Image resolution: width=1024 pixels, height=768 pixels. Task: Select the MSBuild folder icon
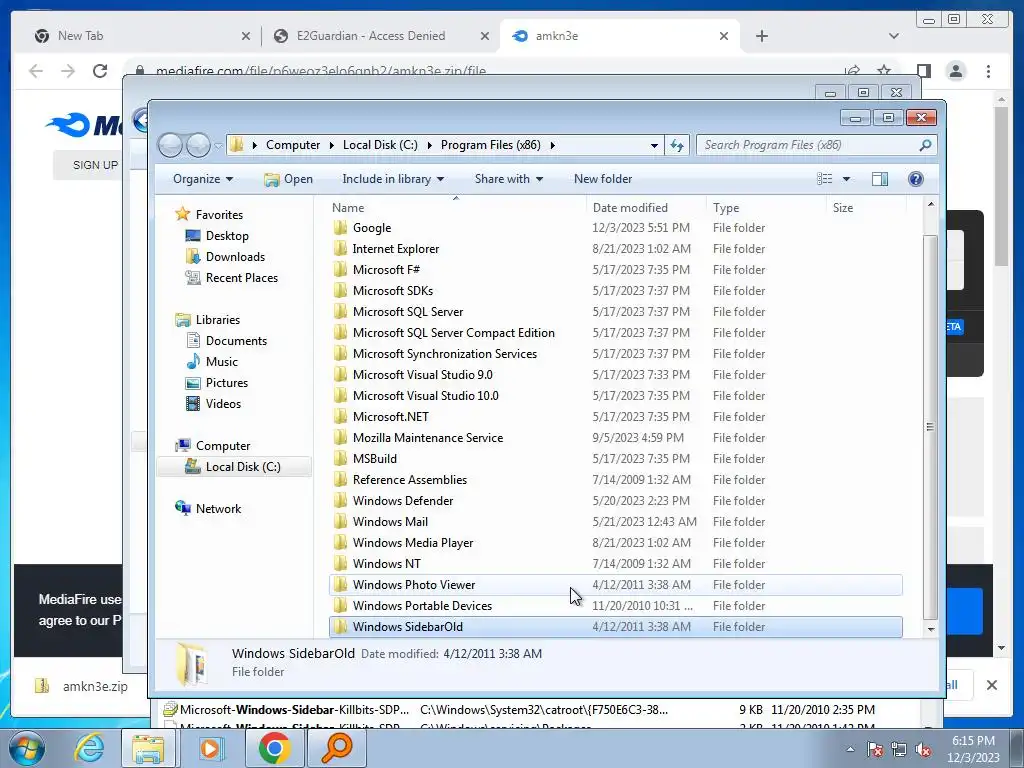point(340,458)
